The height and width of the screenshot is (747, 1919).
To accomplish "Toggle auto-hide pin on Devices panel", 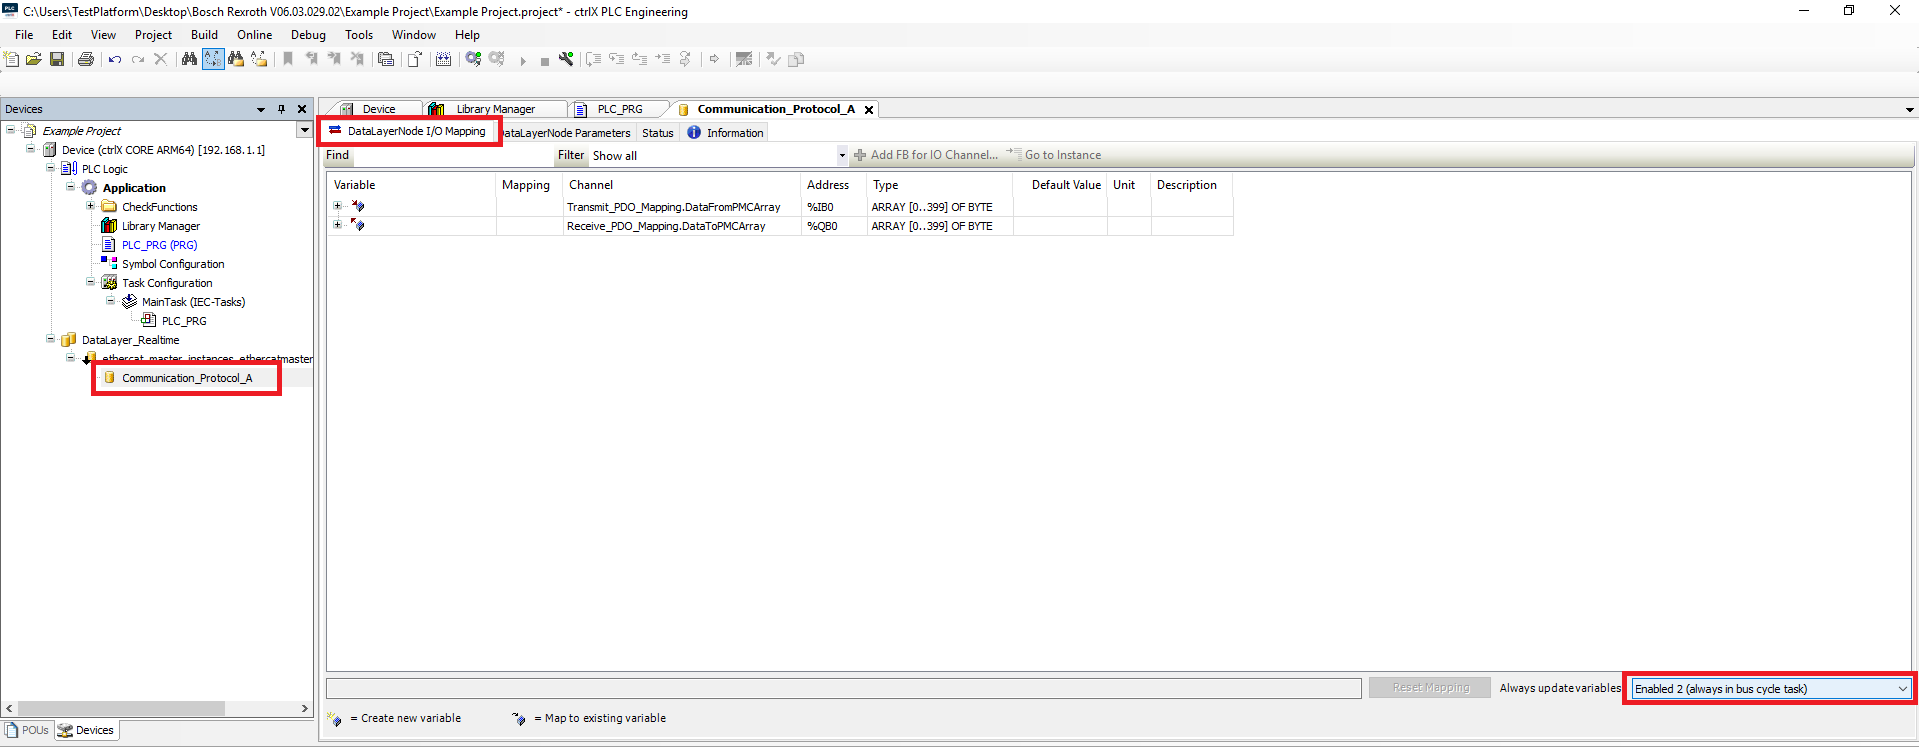I will [x=281, y=109].
